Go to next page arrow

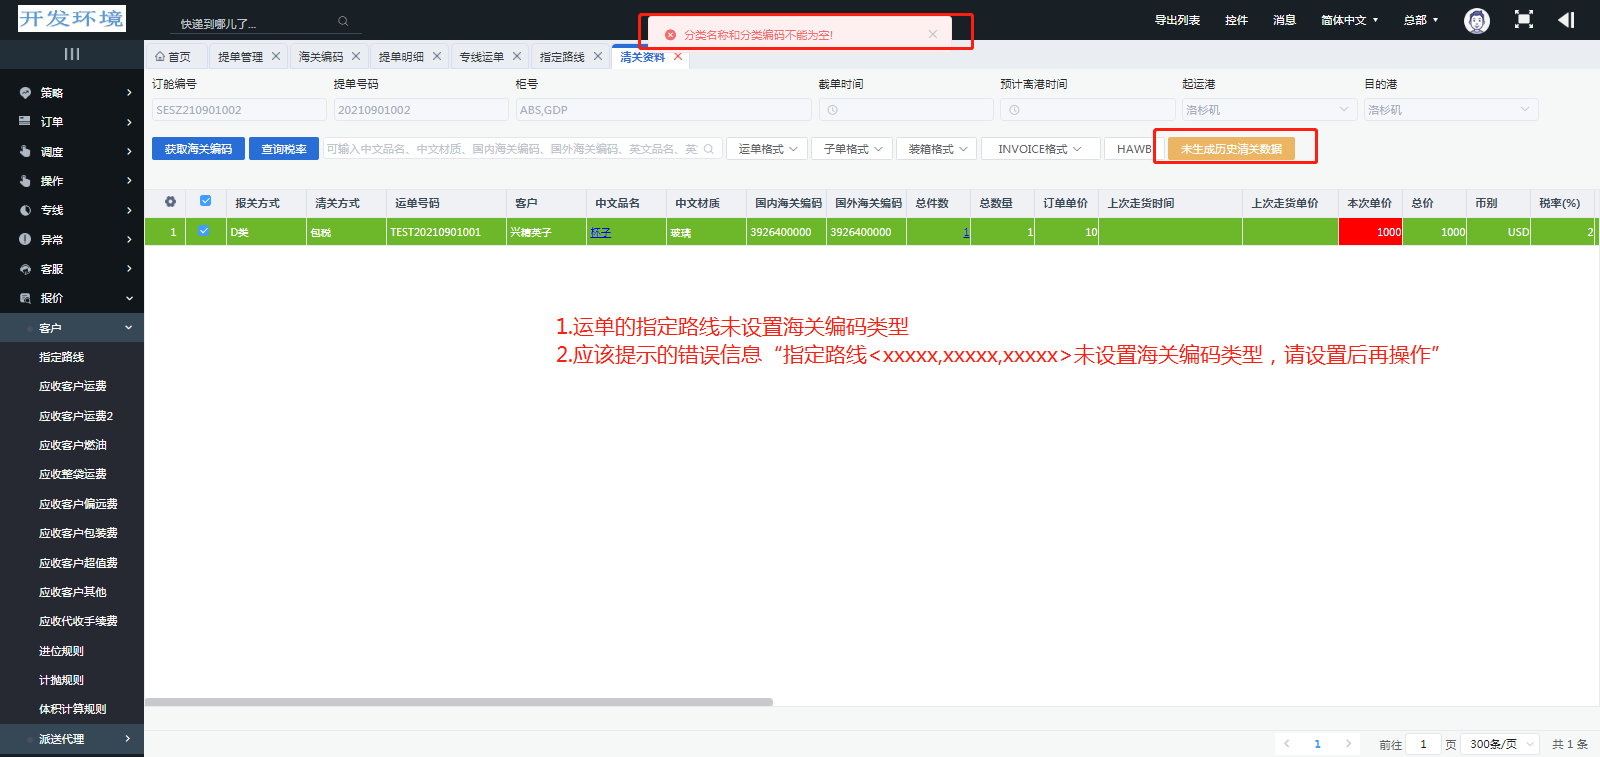(1348, 744)
